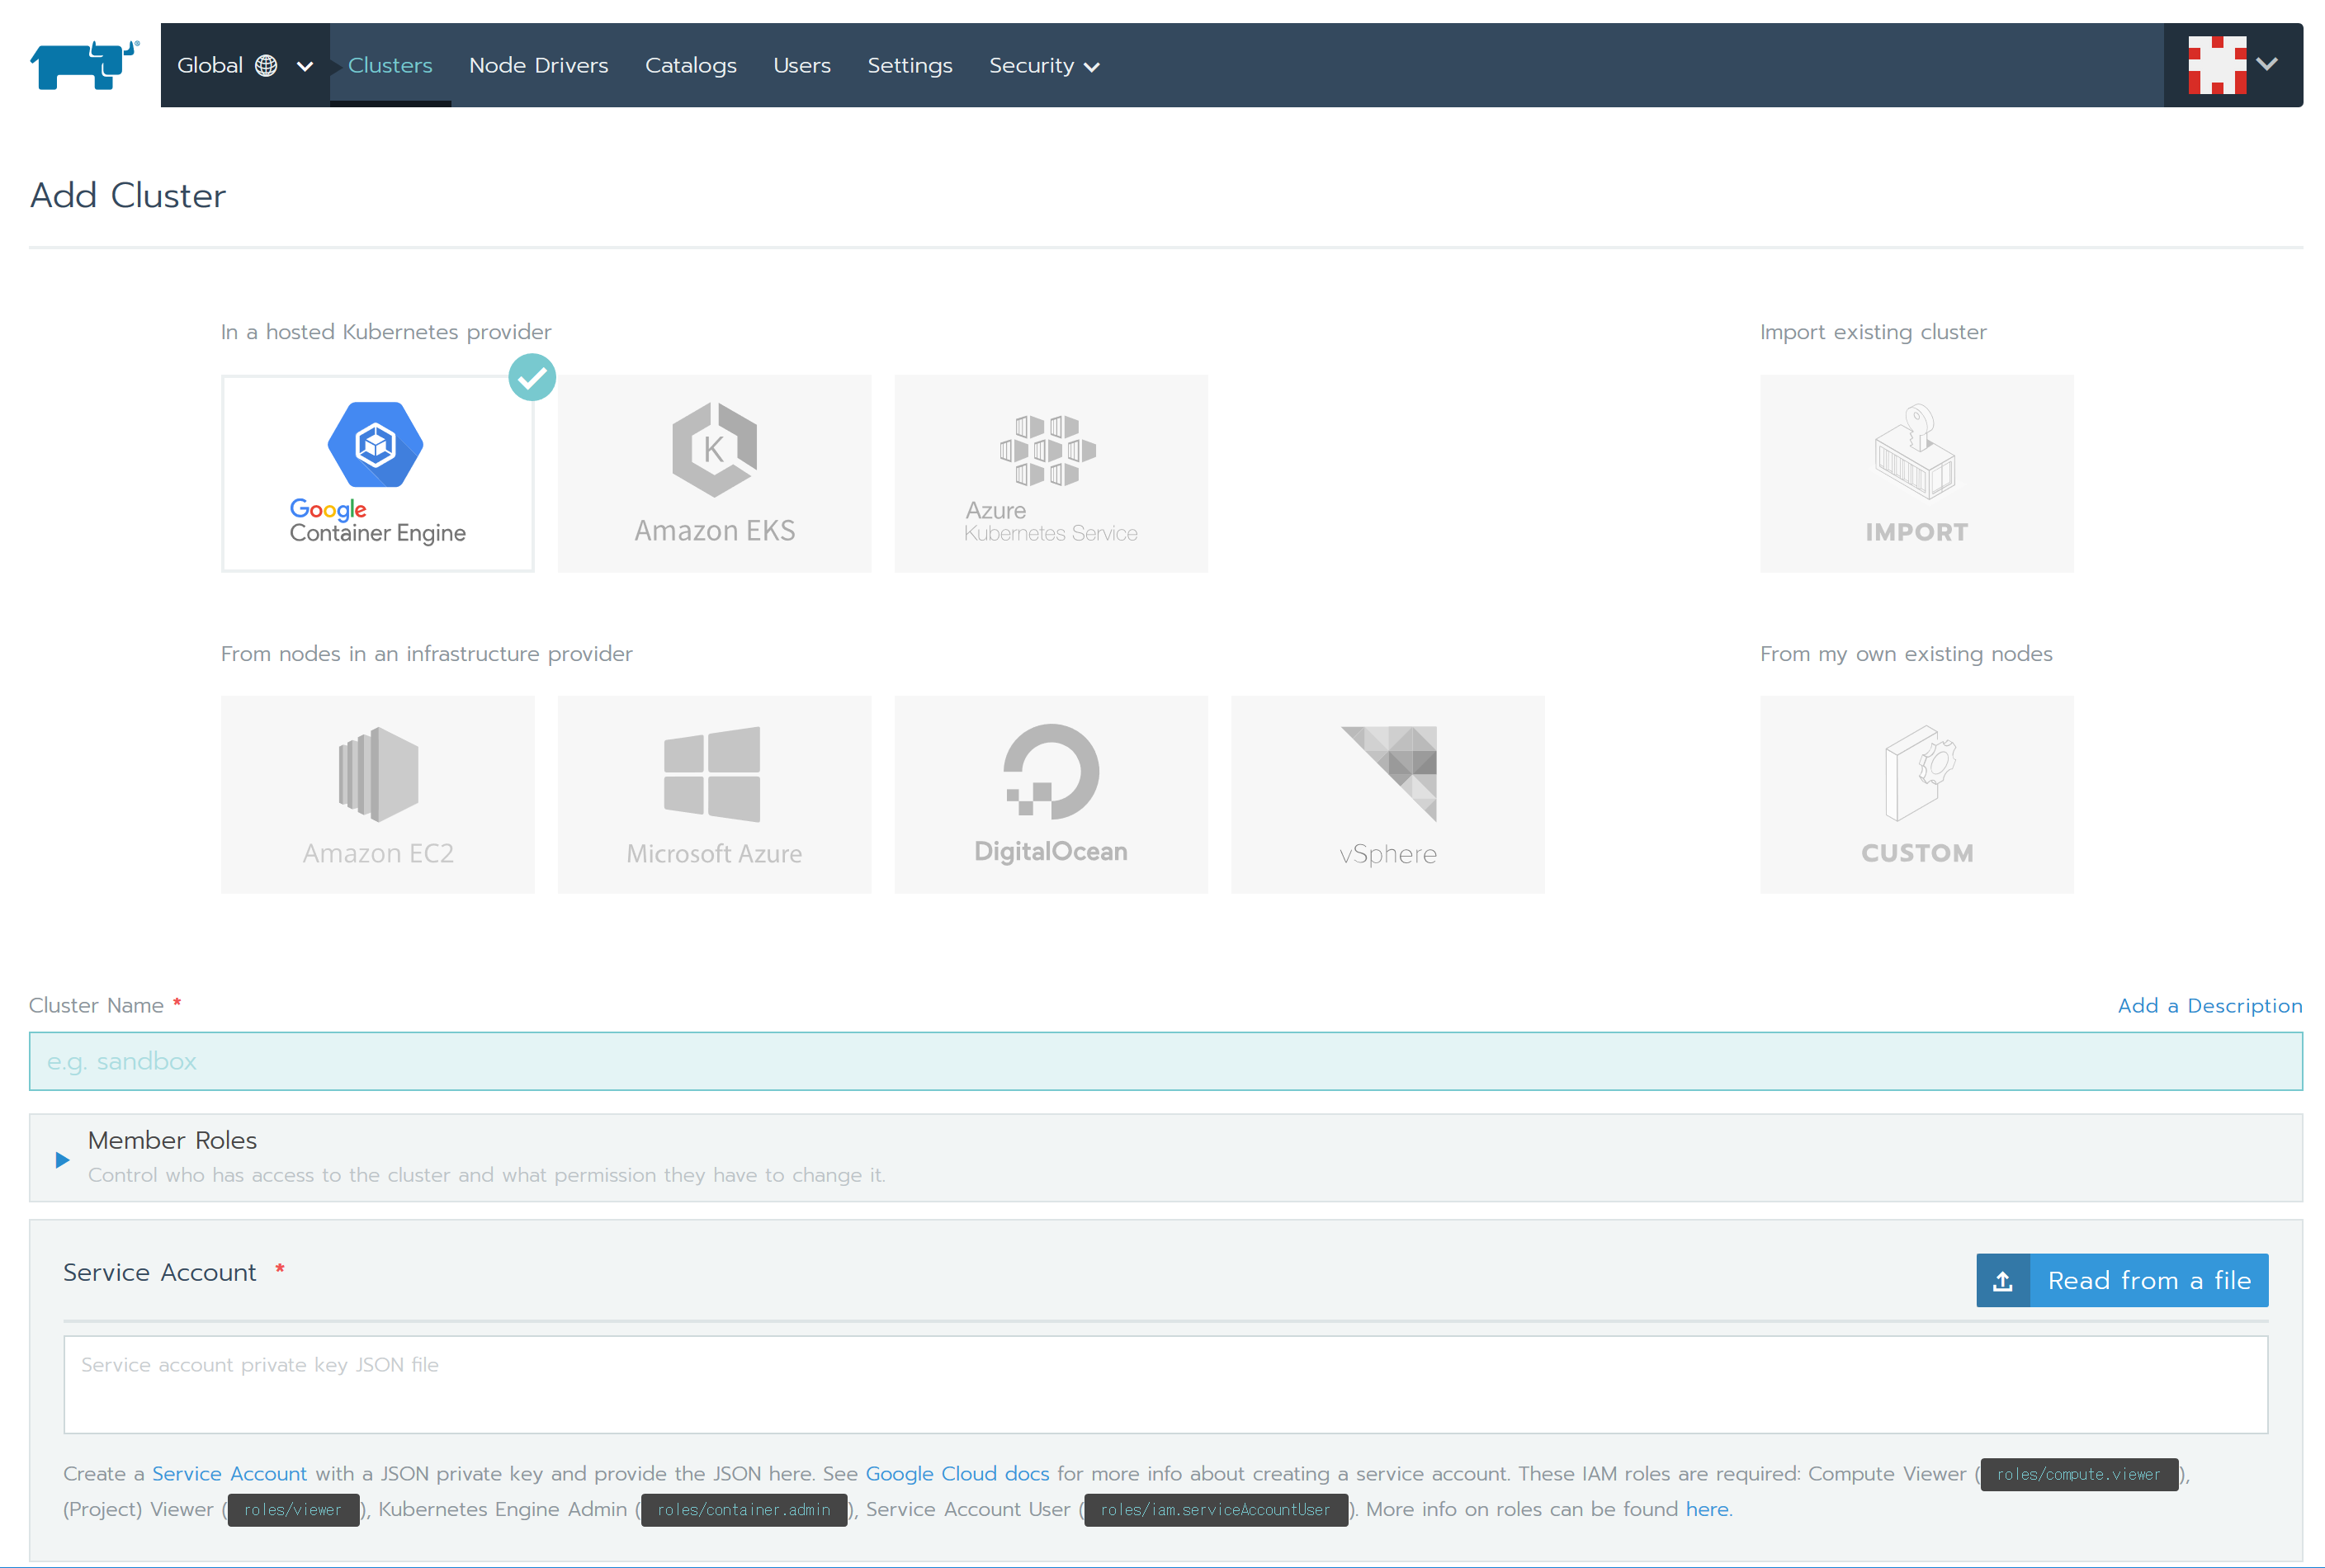This screenshot has height=1568, width=2325.
Task: Select the vSphere provider tile
Action: (1387, 794)
